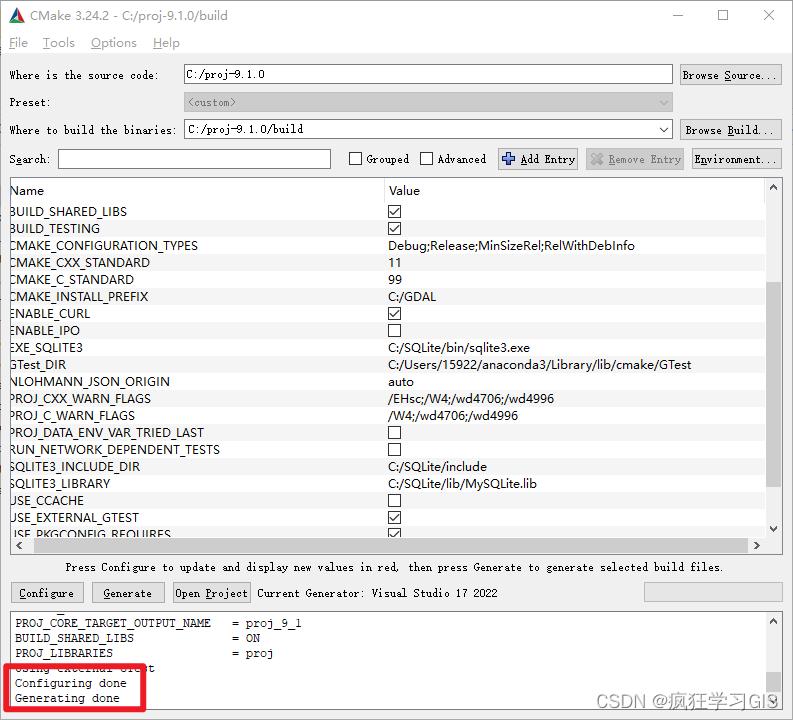Click the cache table vertical scrollbar thumb
Image resolution: width=793 pixels, height=720 pixels.
(x=773, y=384)
